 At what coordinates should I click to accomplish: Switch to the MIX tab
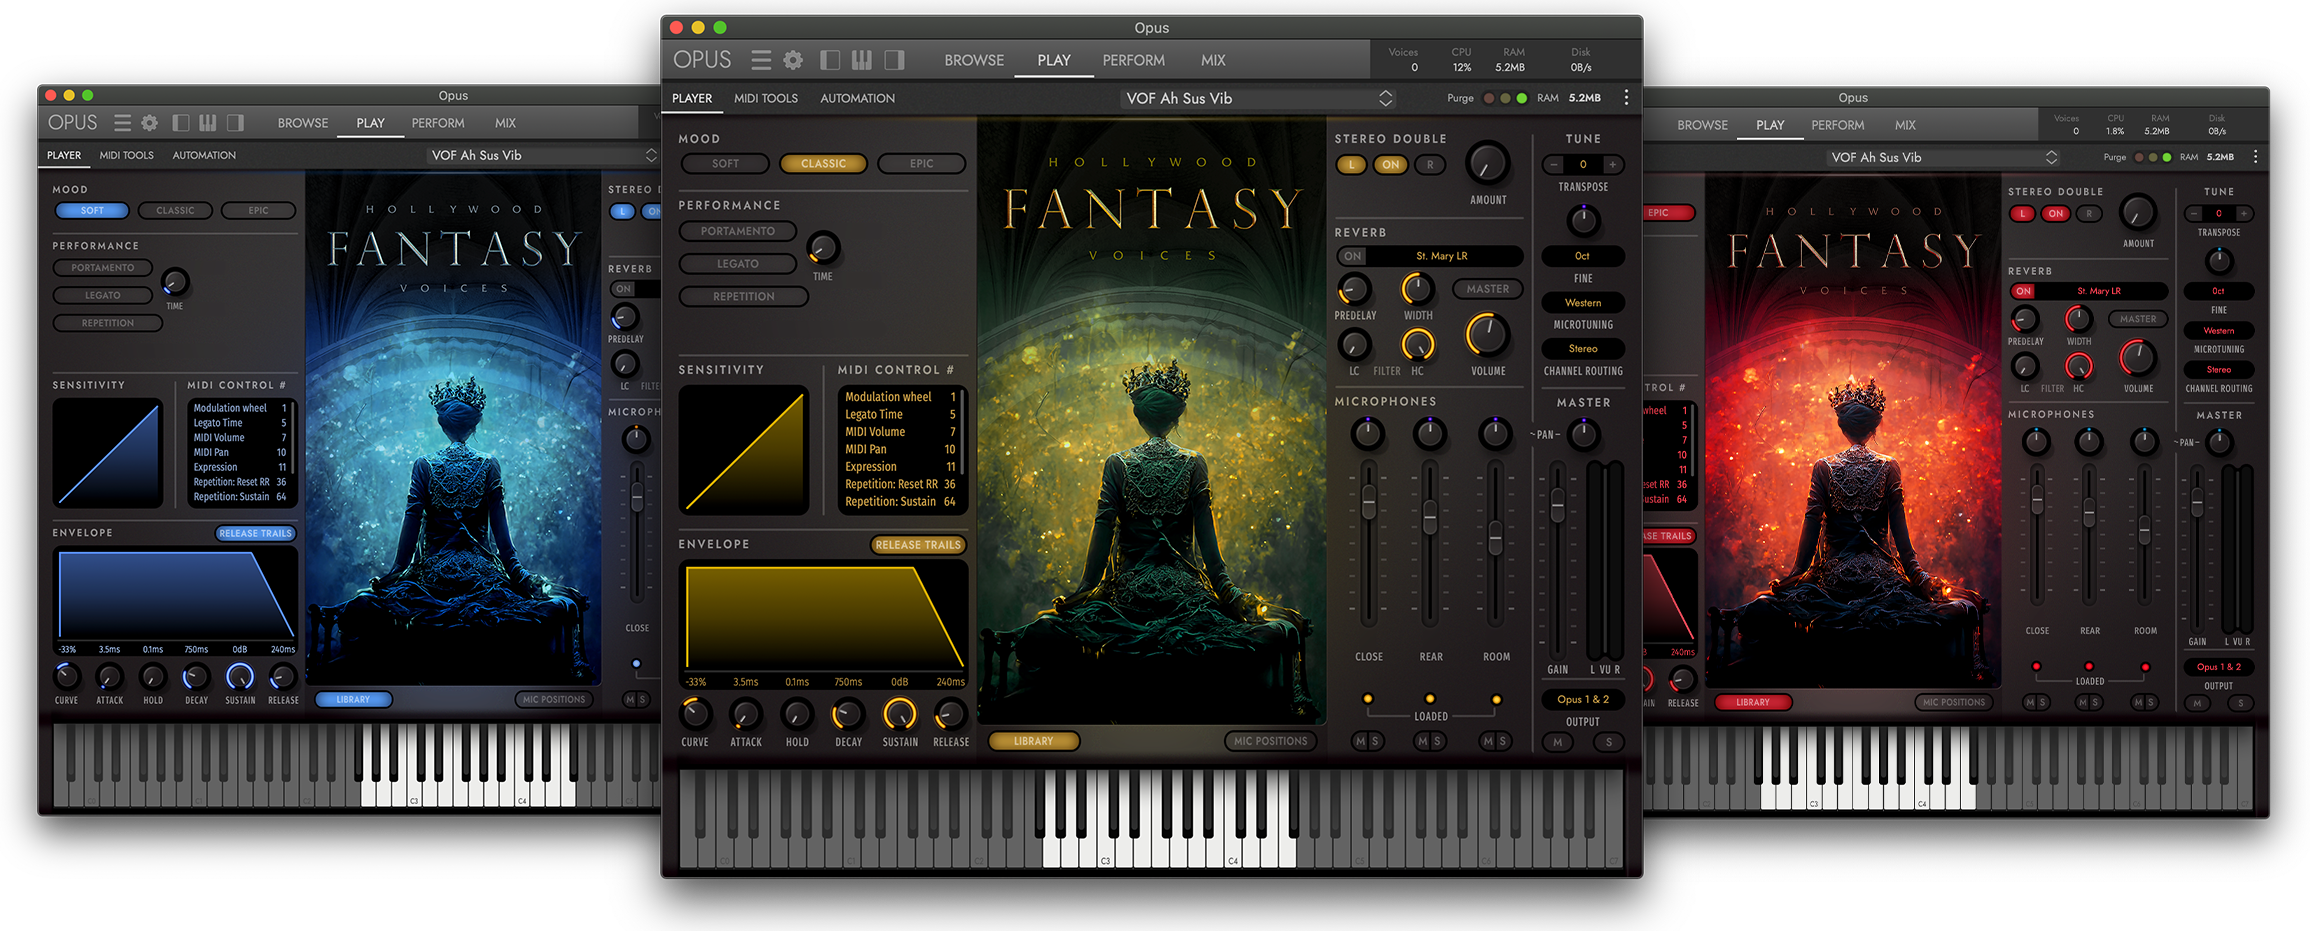tap(1212, 60)
